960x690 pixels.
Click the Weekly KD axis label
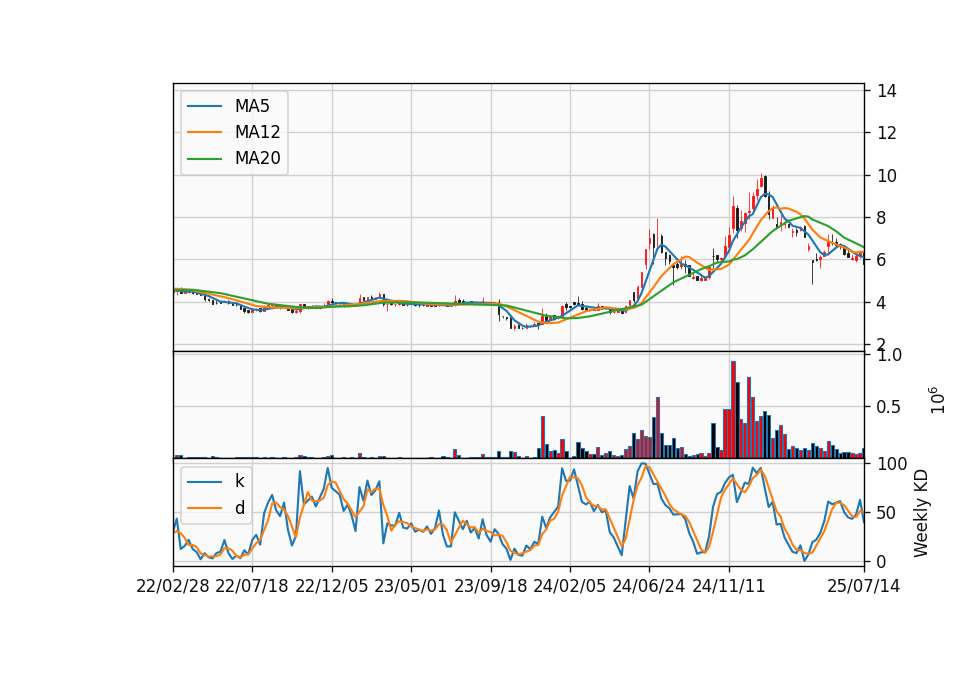click(x=921, y=514)
